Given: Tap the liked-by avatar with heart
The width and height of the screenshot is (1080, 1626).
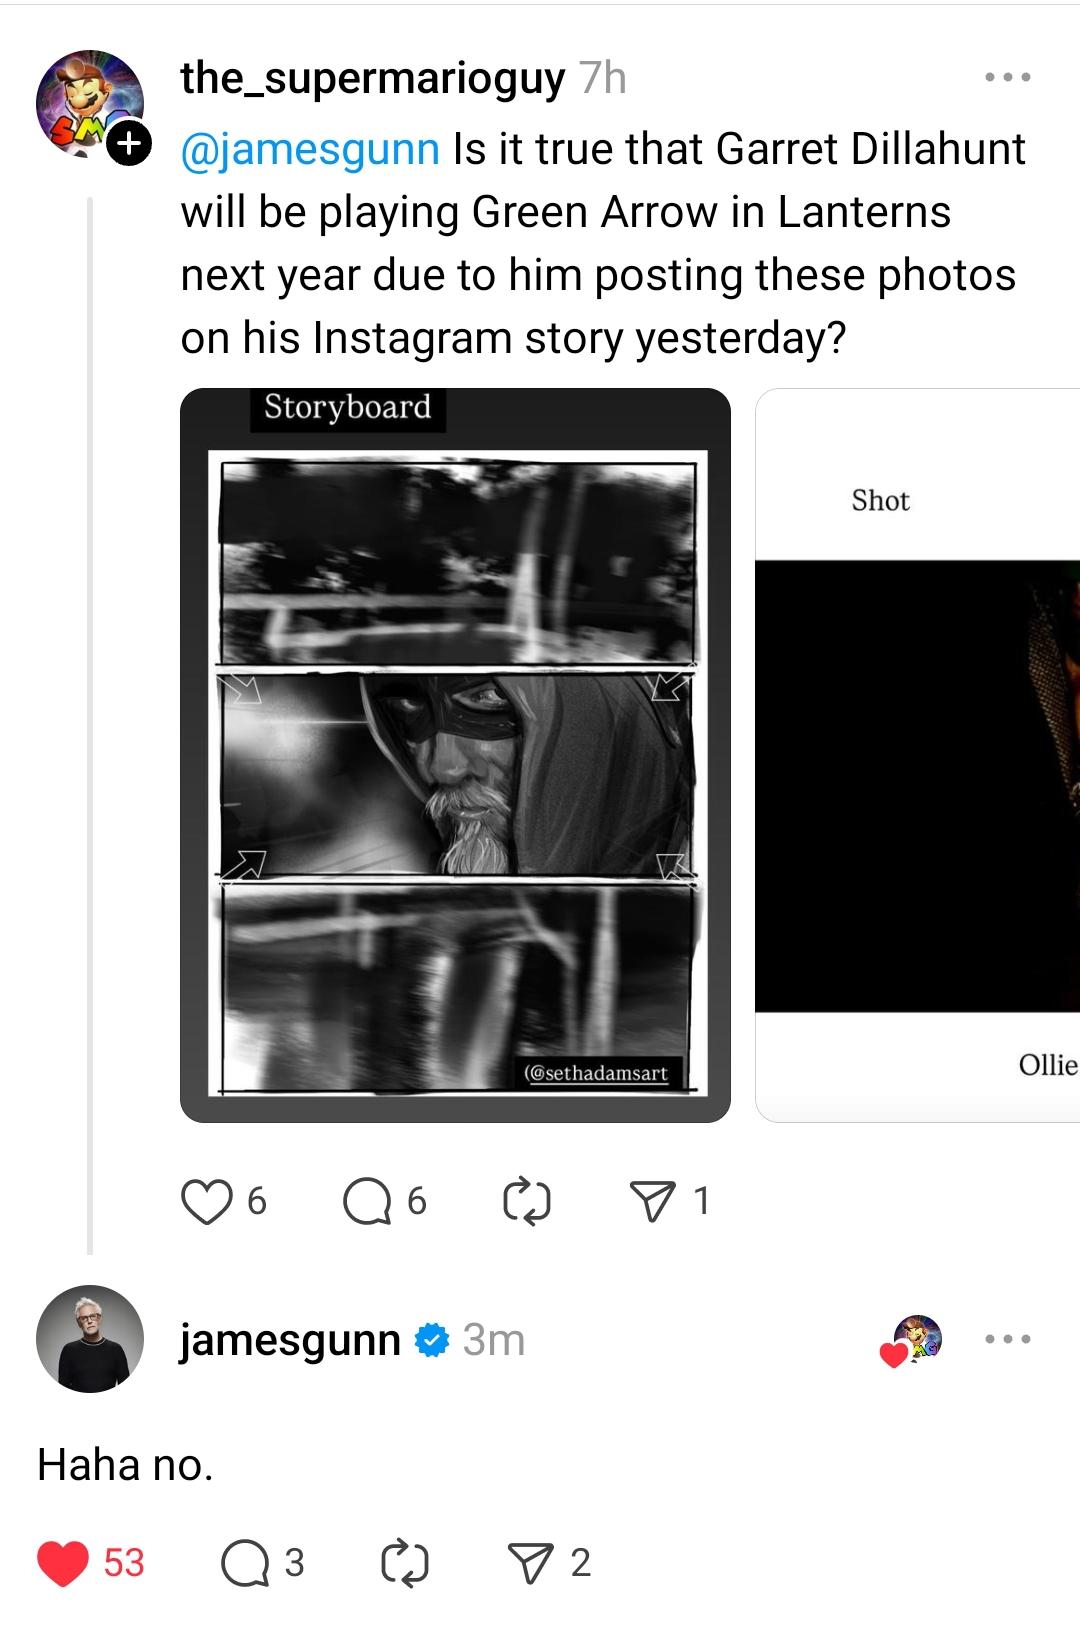Looking at the screenshot, I should click(x=915, y=1340).
